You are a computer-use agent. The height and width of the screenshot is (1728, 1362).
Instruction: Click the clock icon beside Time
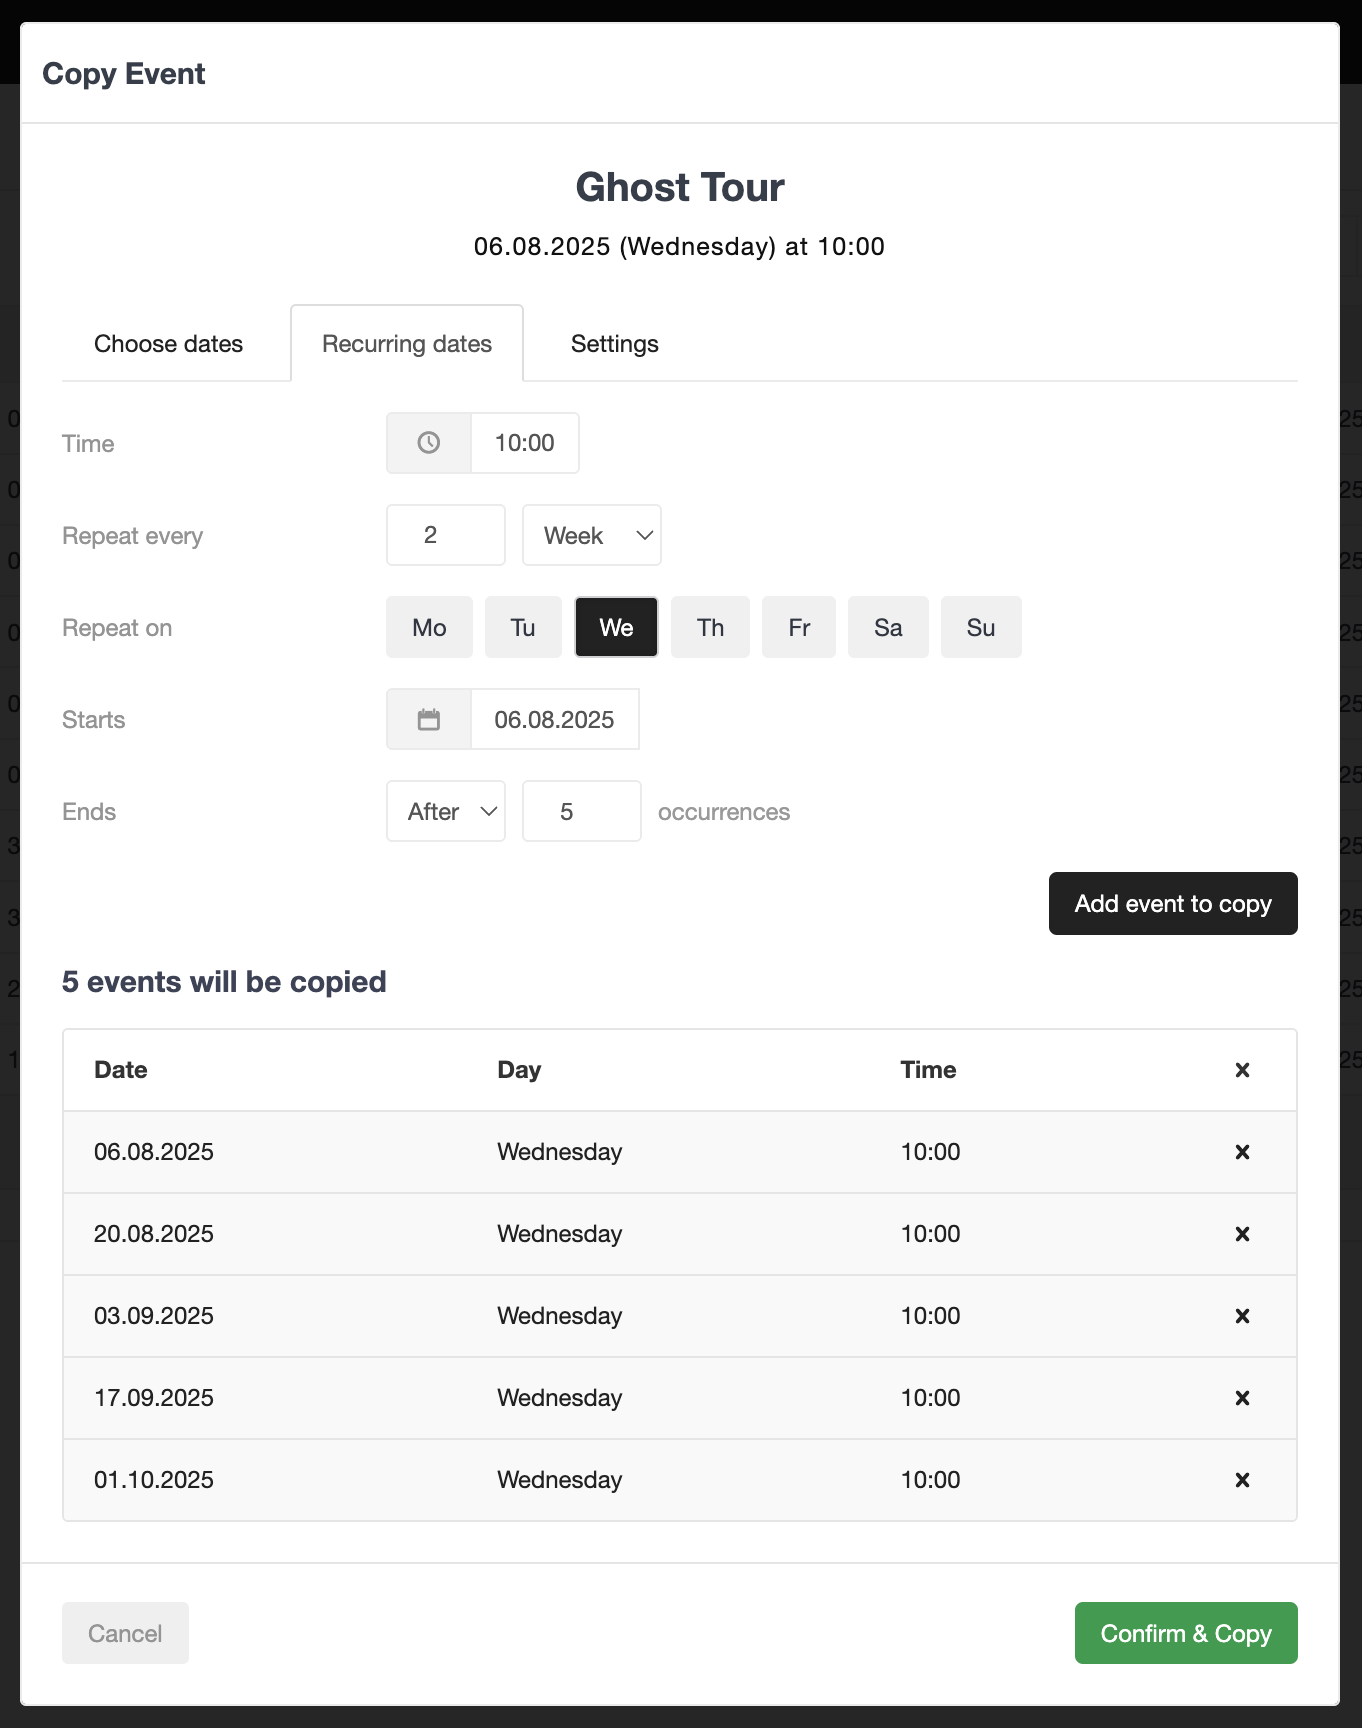point(429,443)
